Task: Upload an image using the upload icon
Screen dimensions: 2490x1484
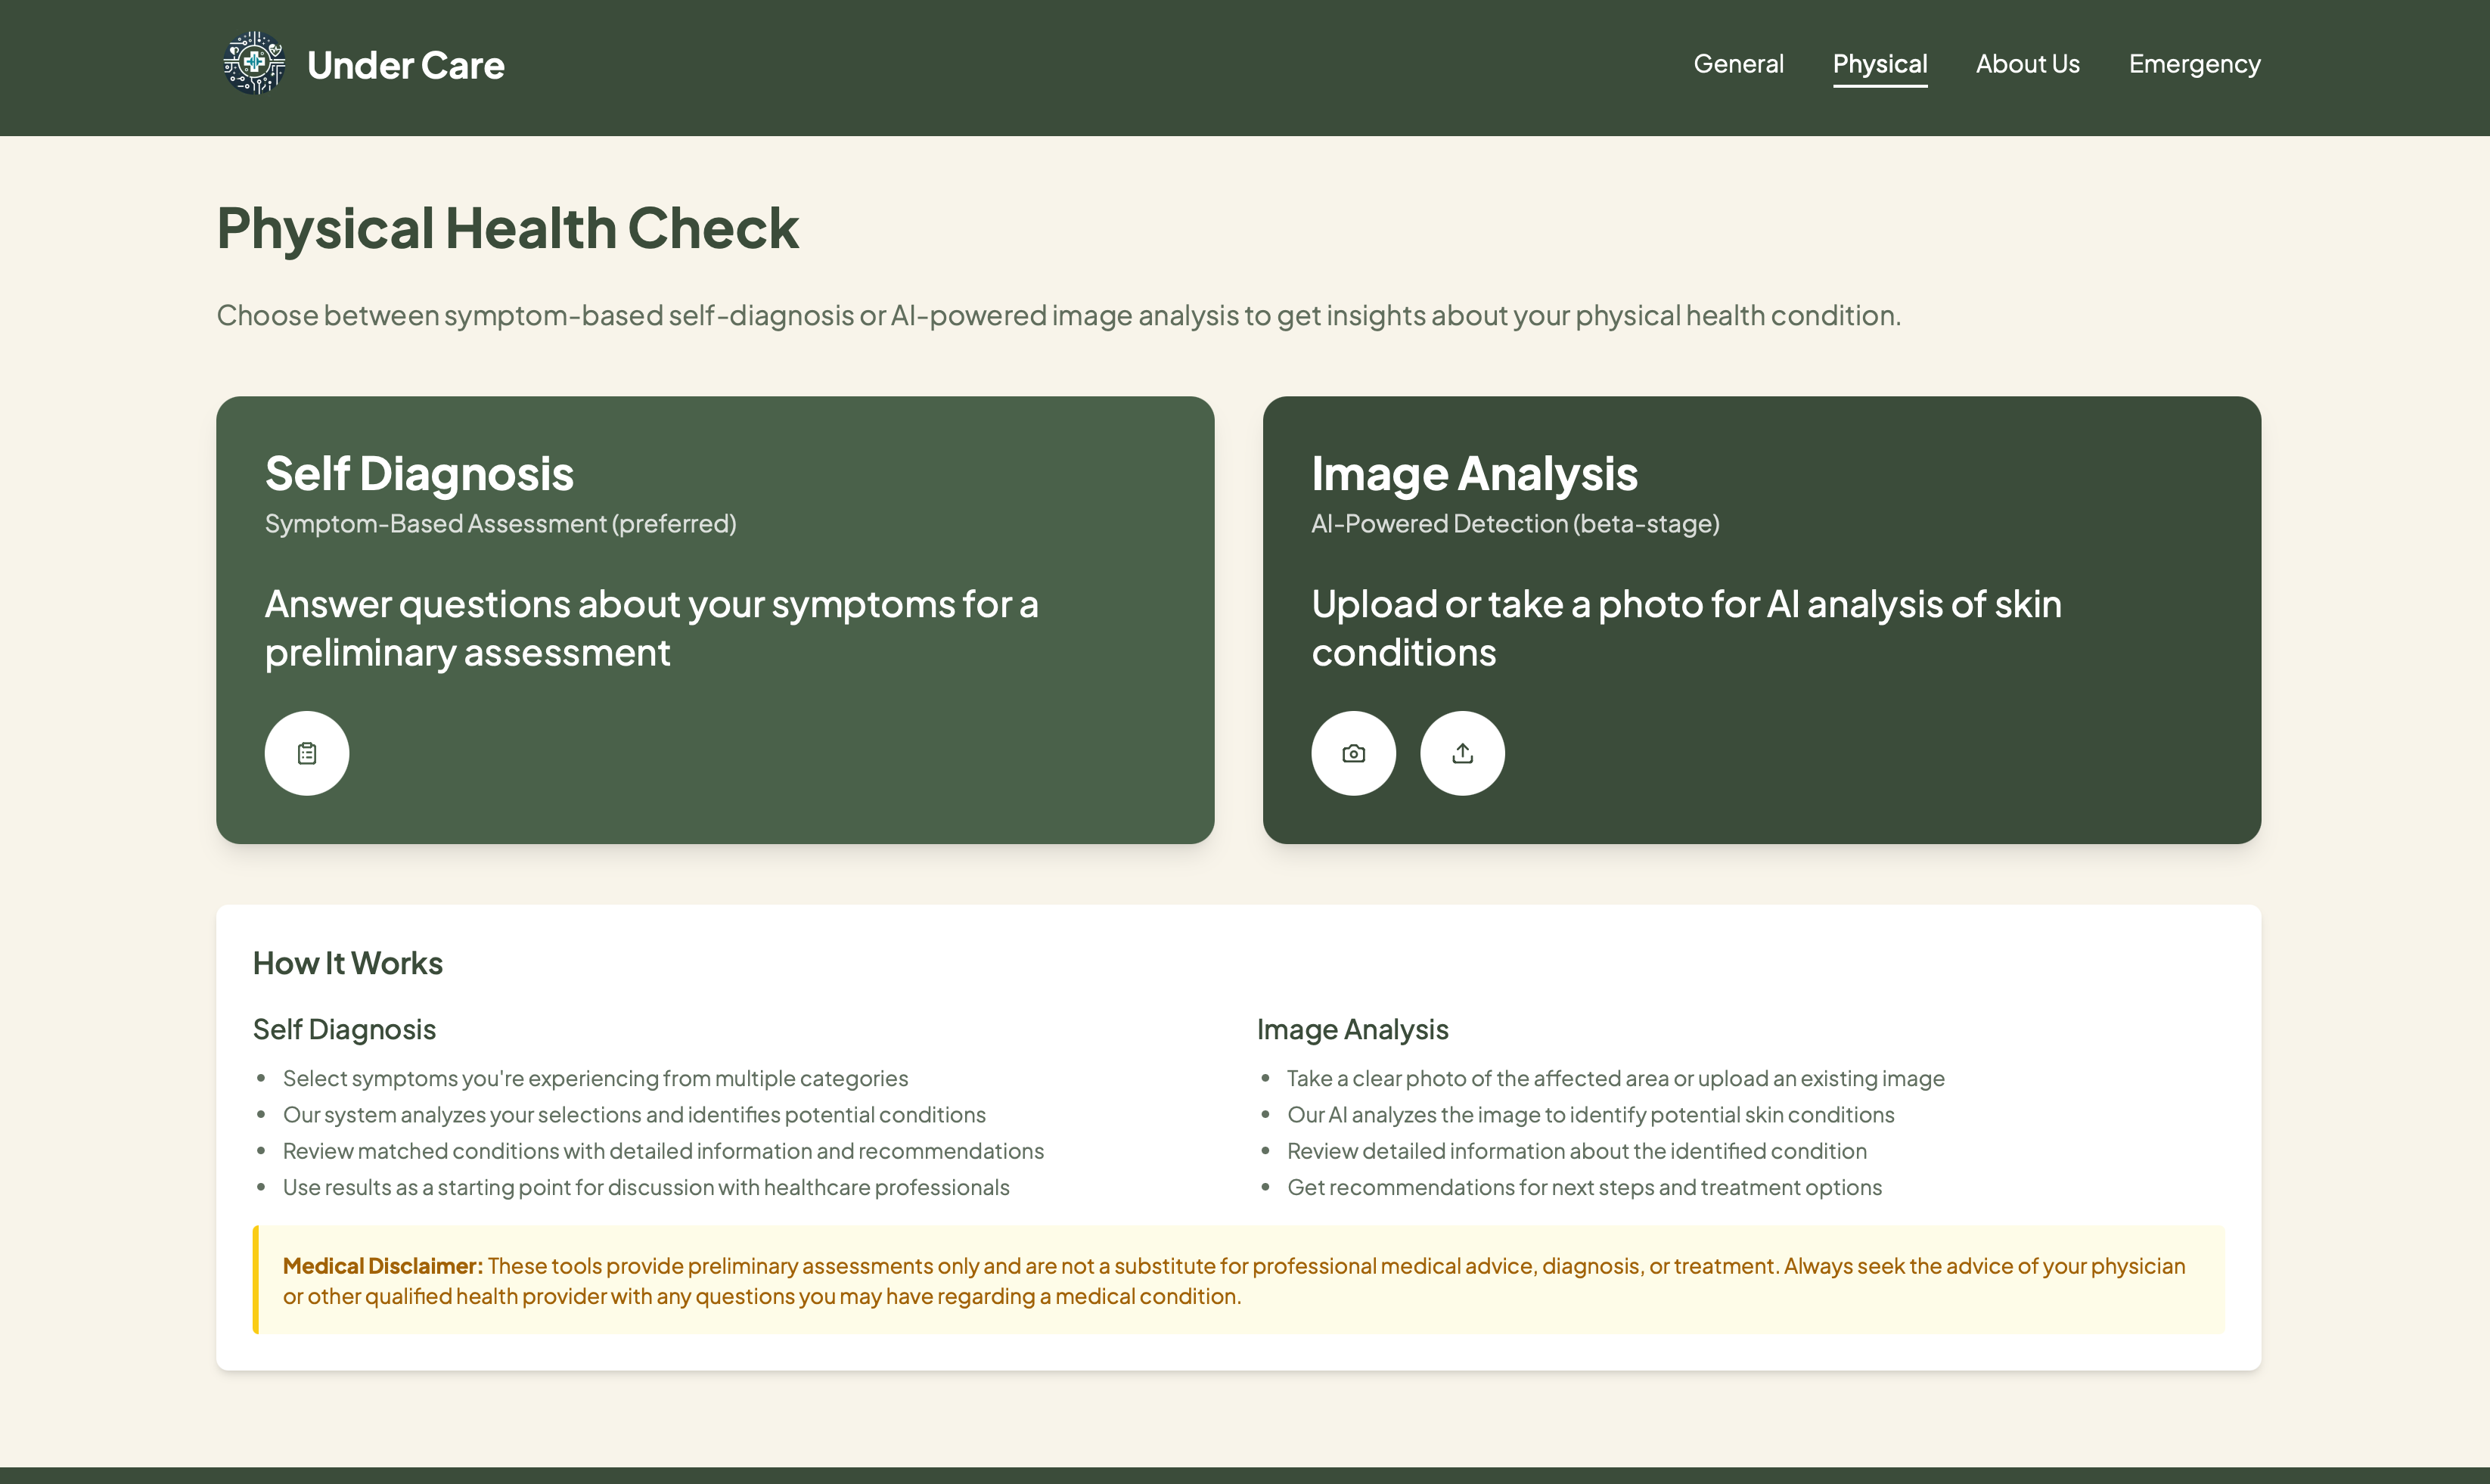Action: 1462,753
